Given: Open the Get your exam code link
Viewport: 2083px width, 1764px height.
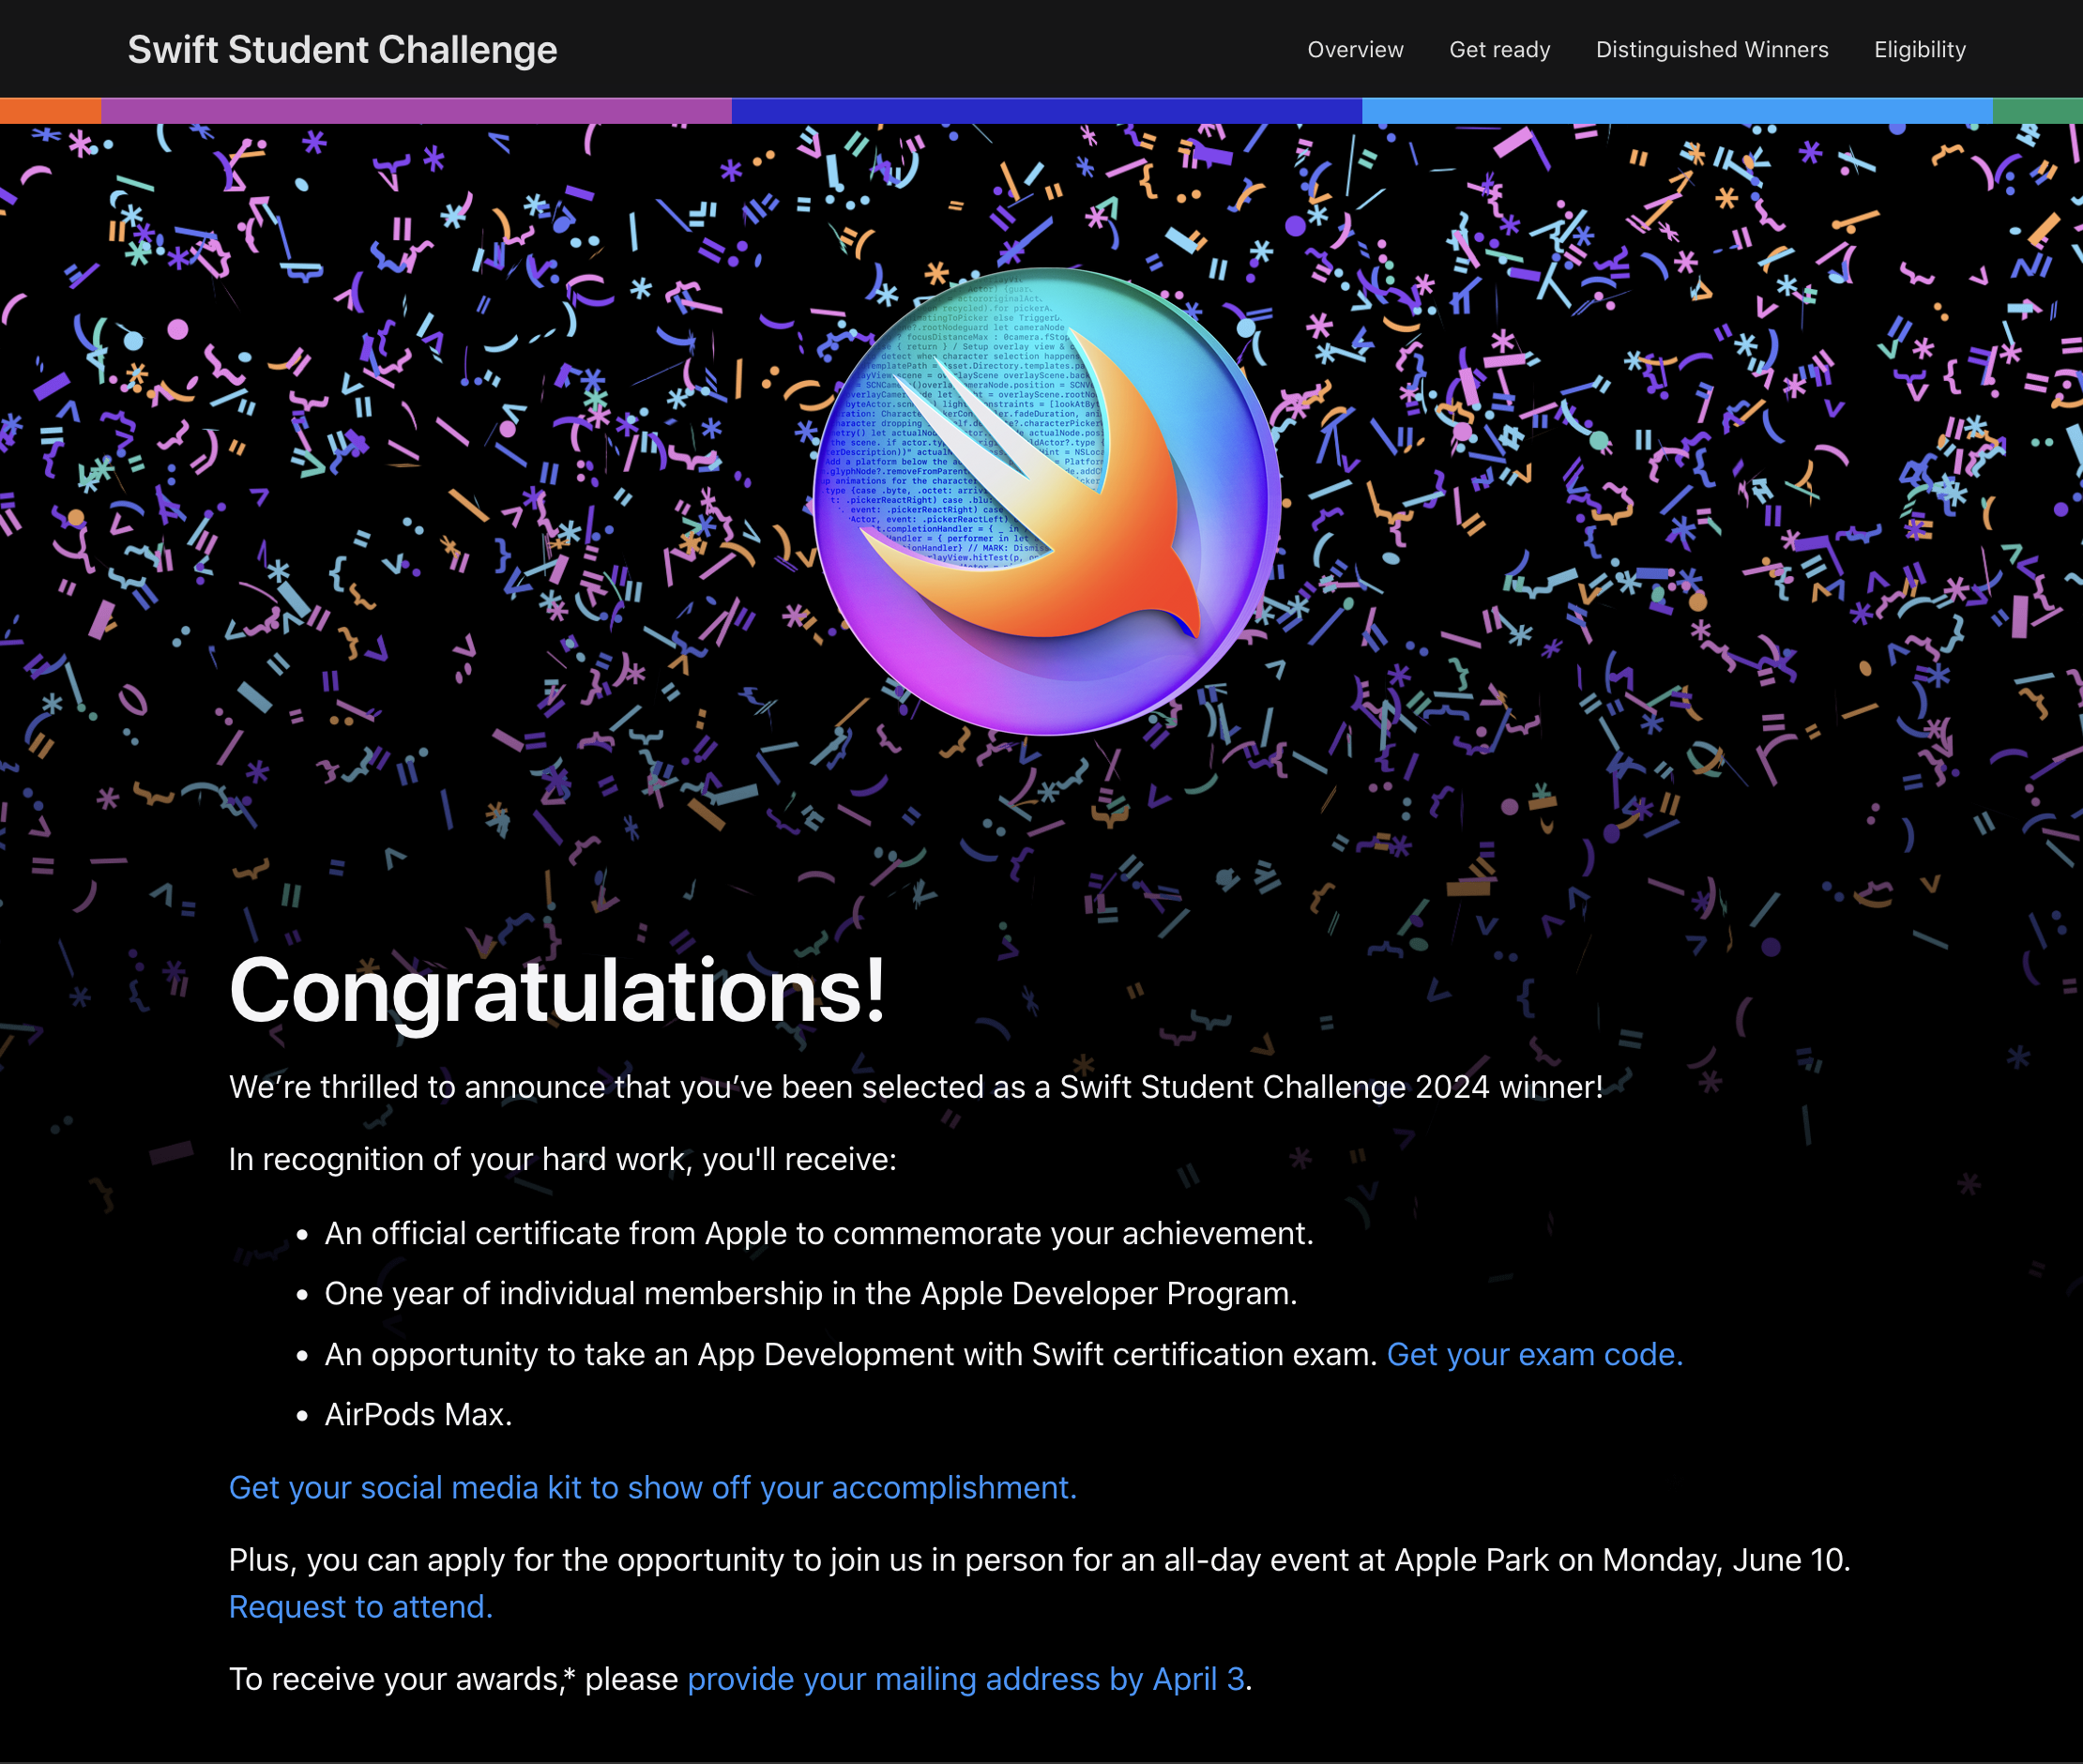Looking at the screenshot, I should [1534, 1353].
